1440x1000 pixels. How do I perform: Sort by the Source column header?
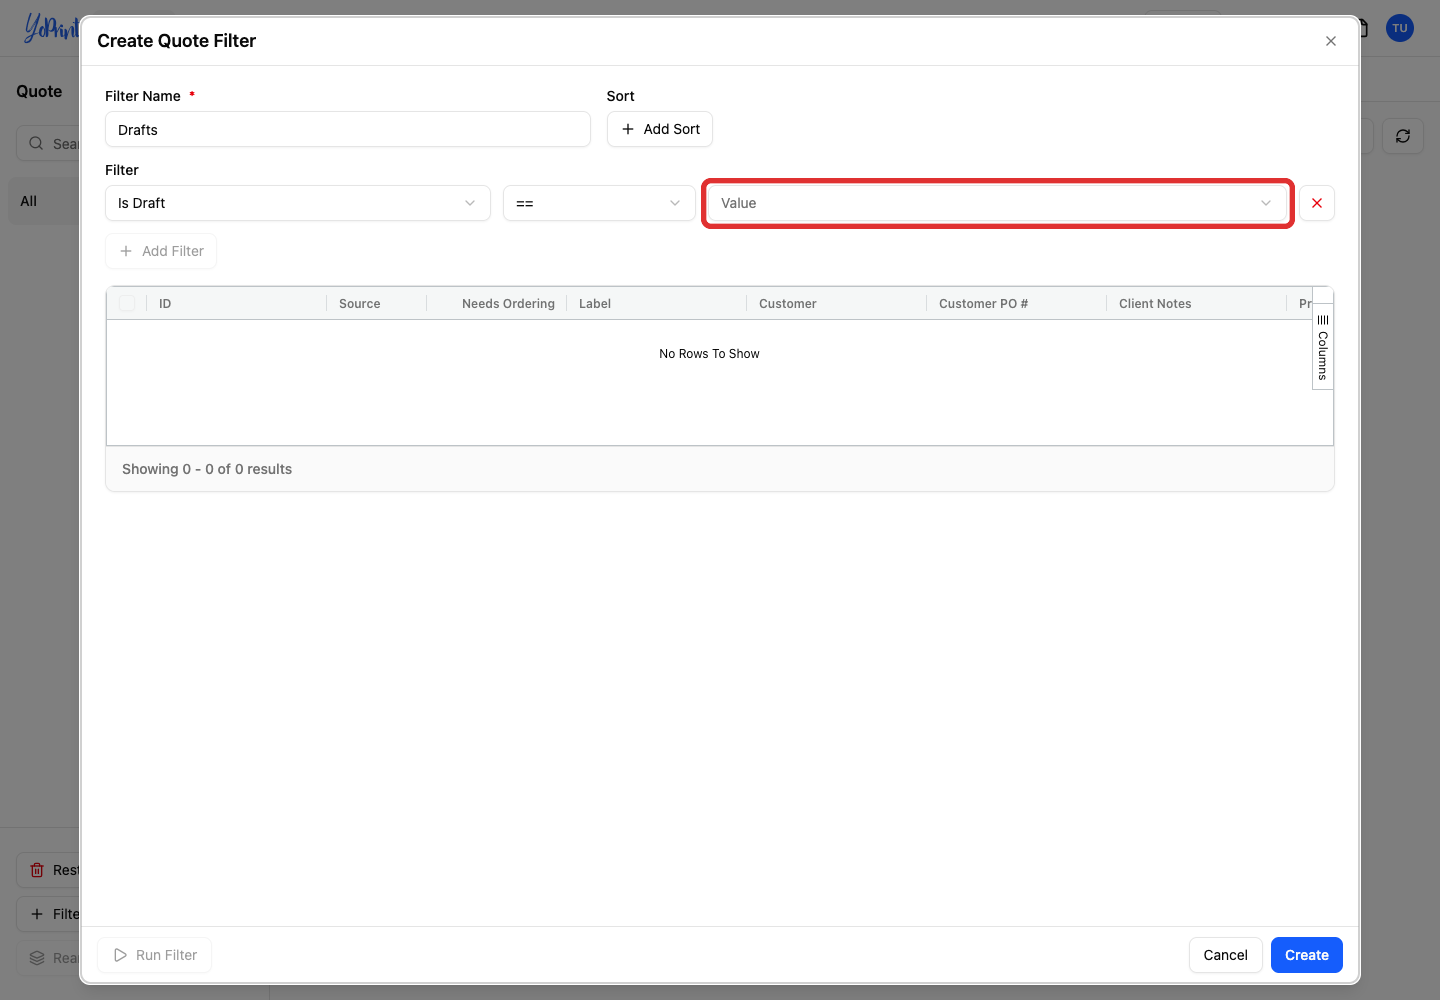(x=376, y=303)
